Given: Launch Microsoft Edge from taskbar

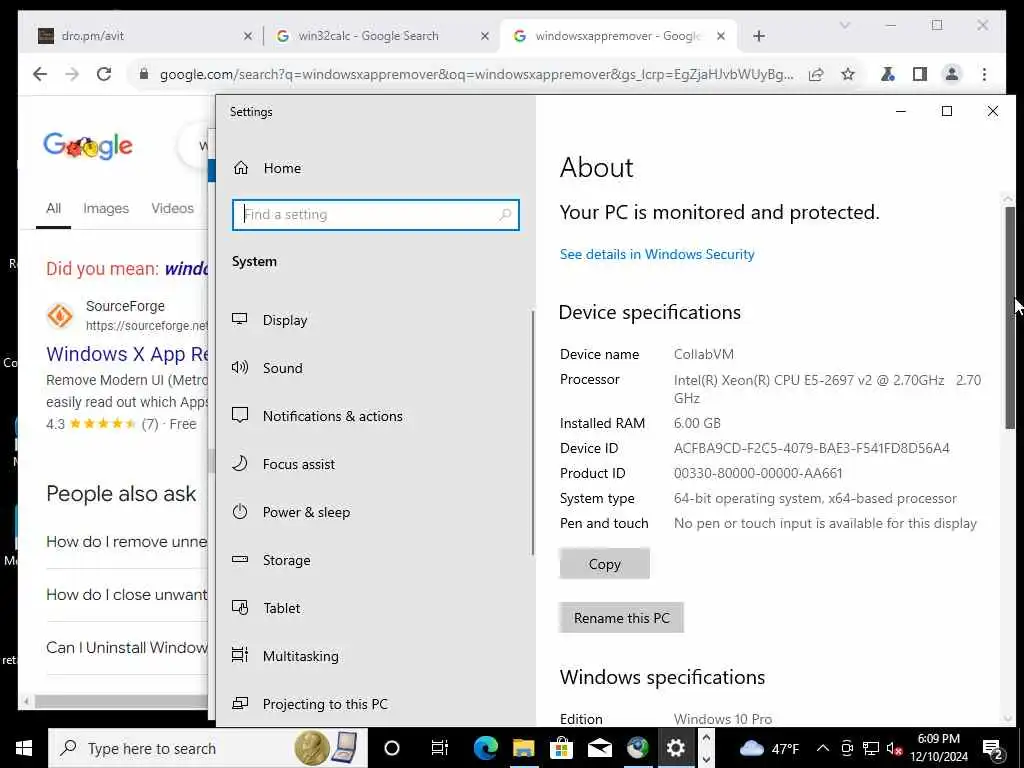Looking at the screenshot, I should pyautogui.click(x=485, y=748).
